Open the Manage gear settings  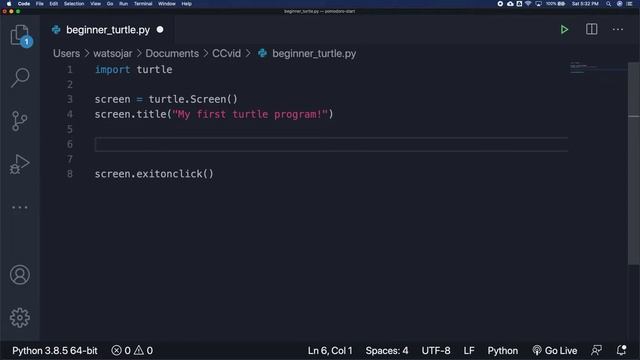click(20, 318)
